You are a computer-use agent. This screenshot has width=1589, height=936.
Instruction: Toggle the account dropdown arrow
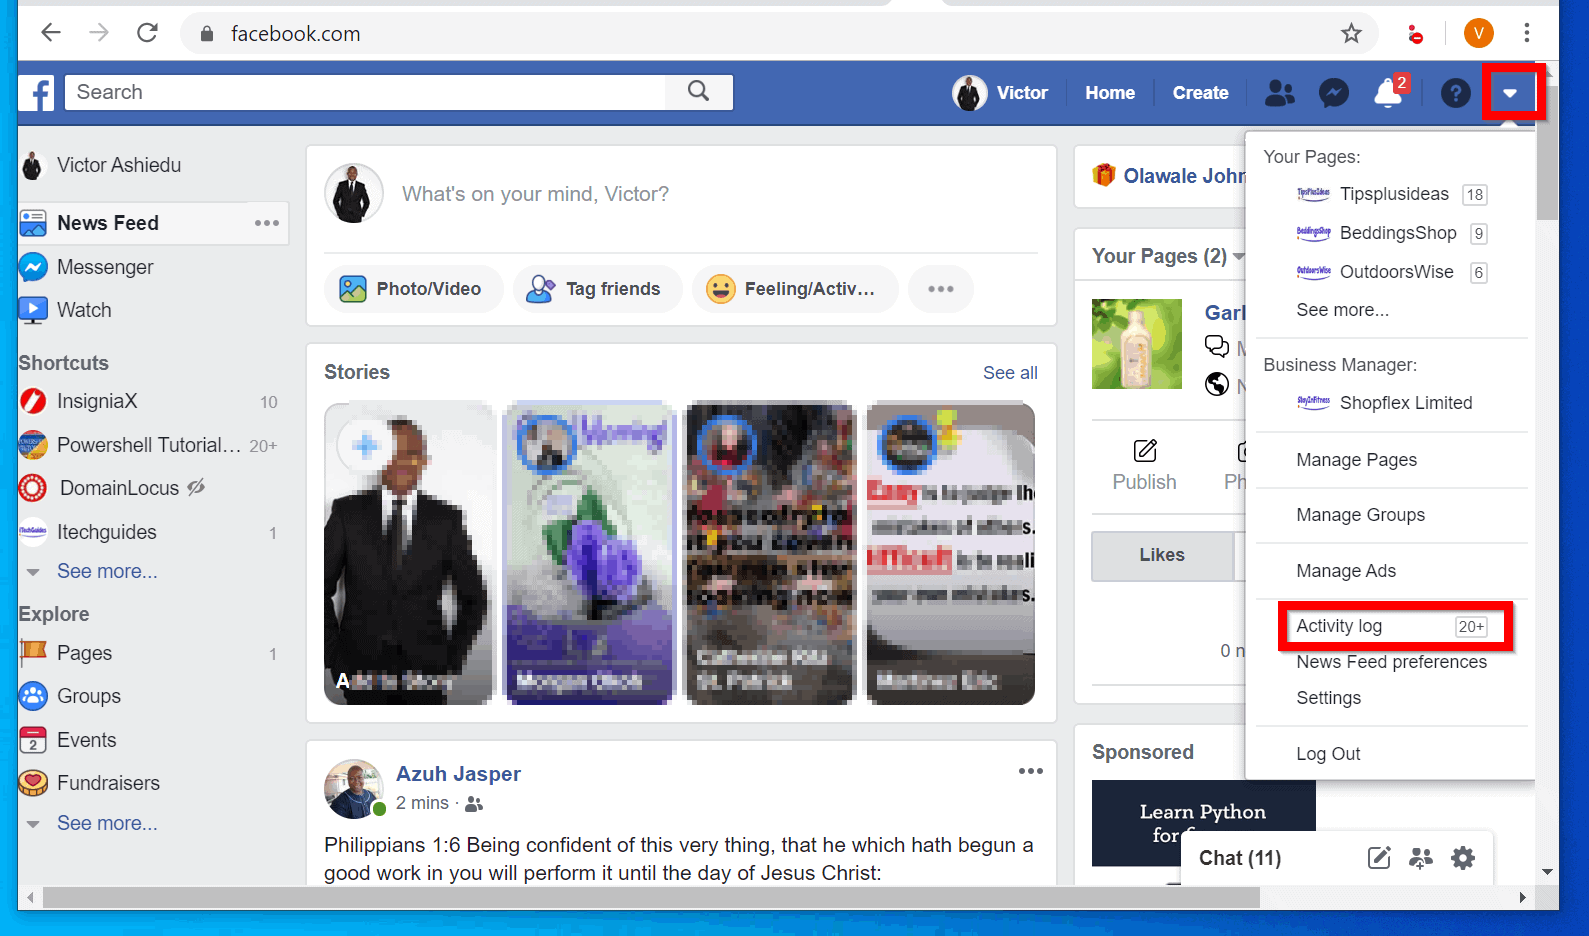coord(1510,93)
